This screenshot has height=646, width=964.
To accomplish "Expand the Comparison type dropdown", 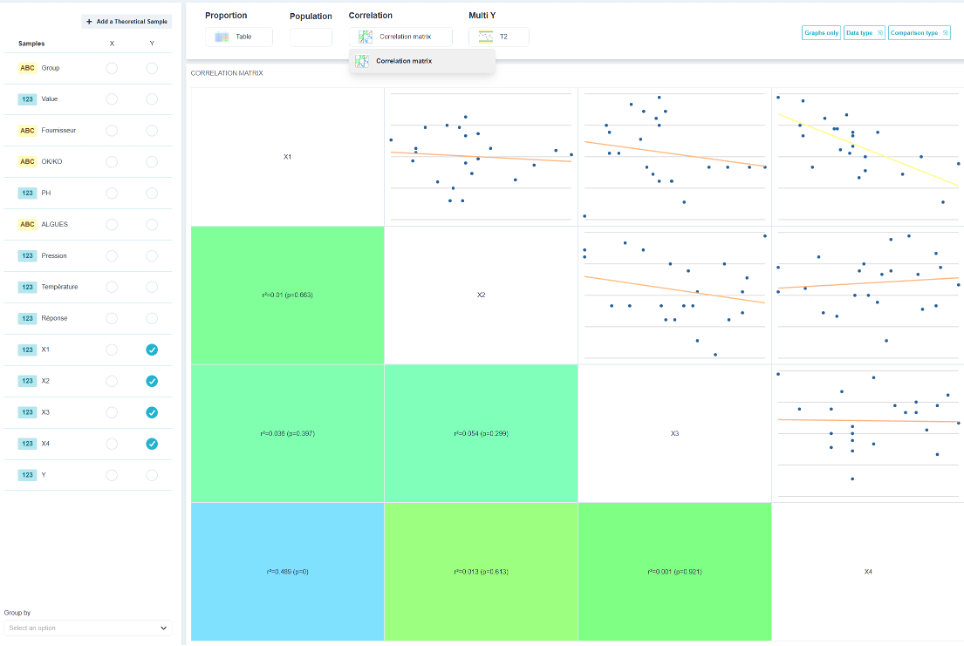I will click(919, 33).
